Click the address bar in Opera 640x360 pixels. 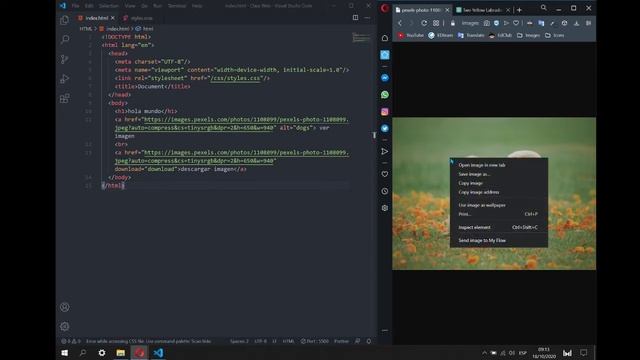470,23
